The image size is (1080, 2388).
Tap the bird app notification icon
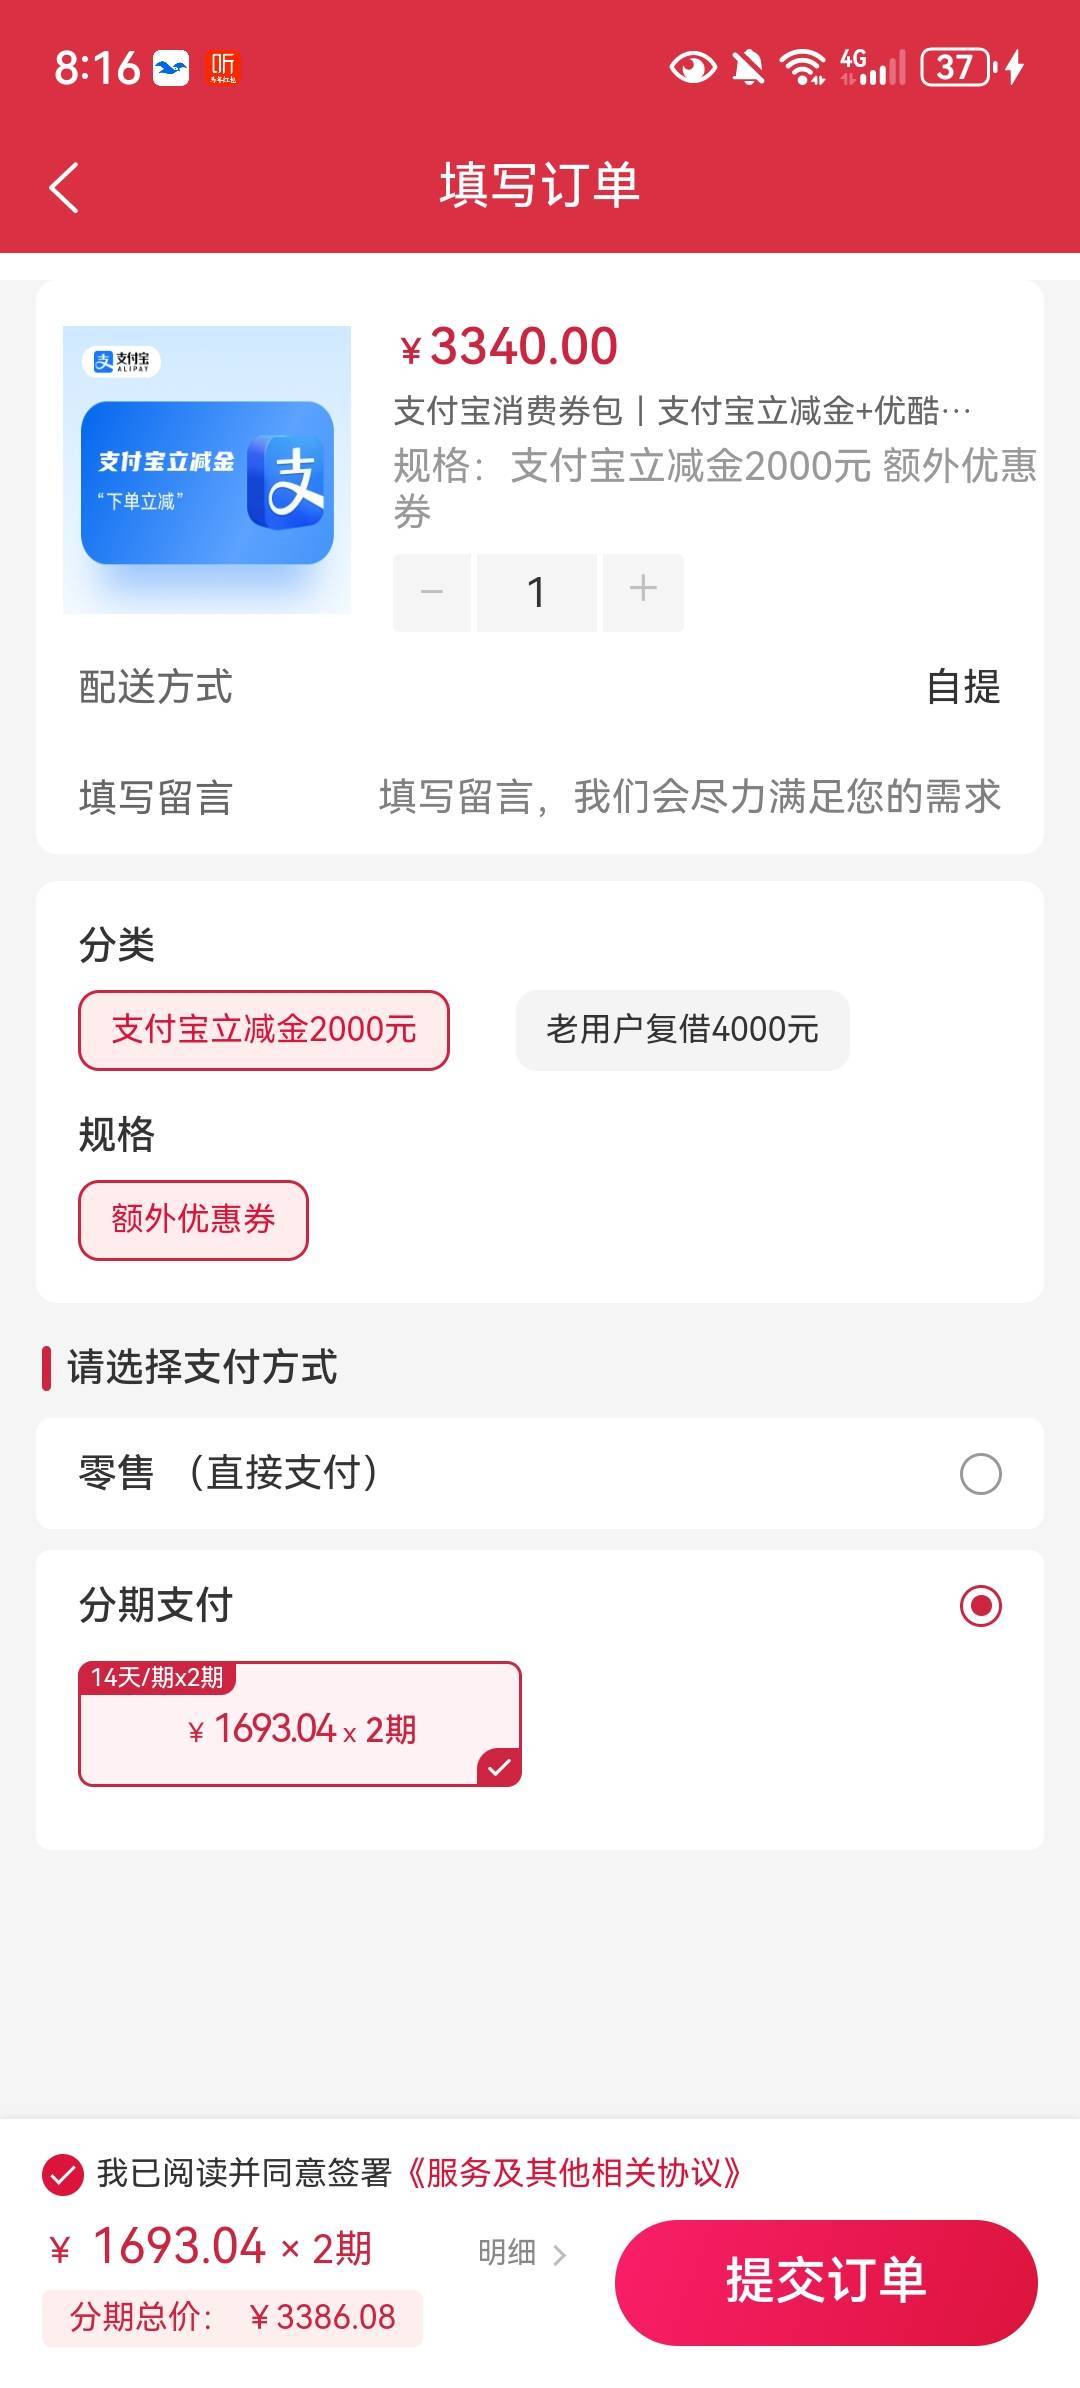(x=170, y=68)
